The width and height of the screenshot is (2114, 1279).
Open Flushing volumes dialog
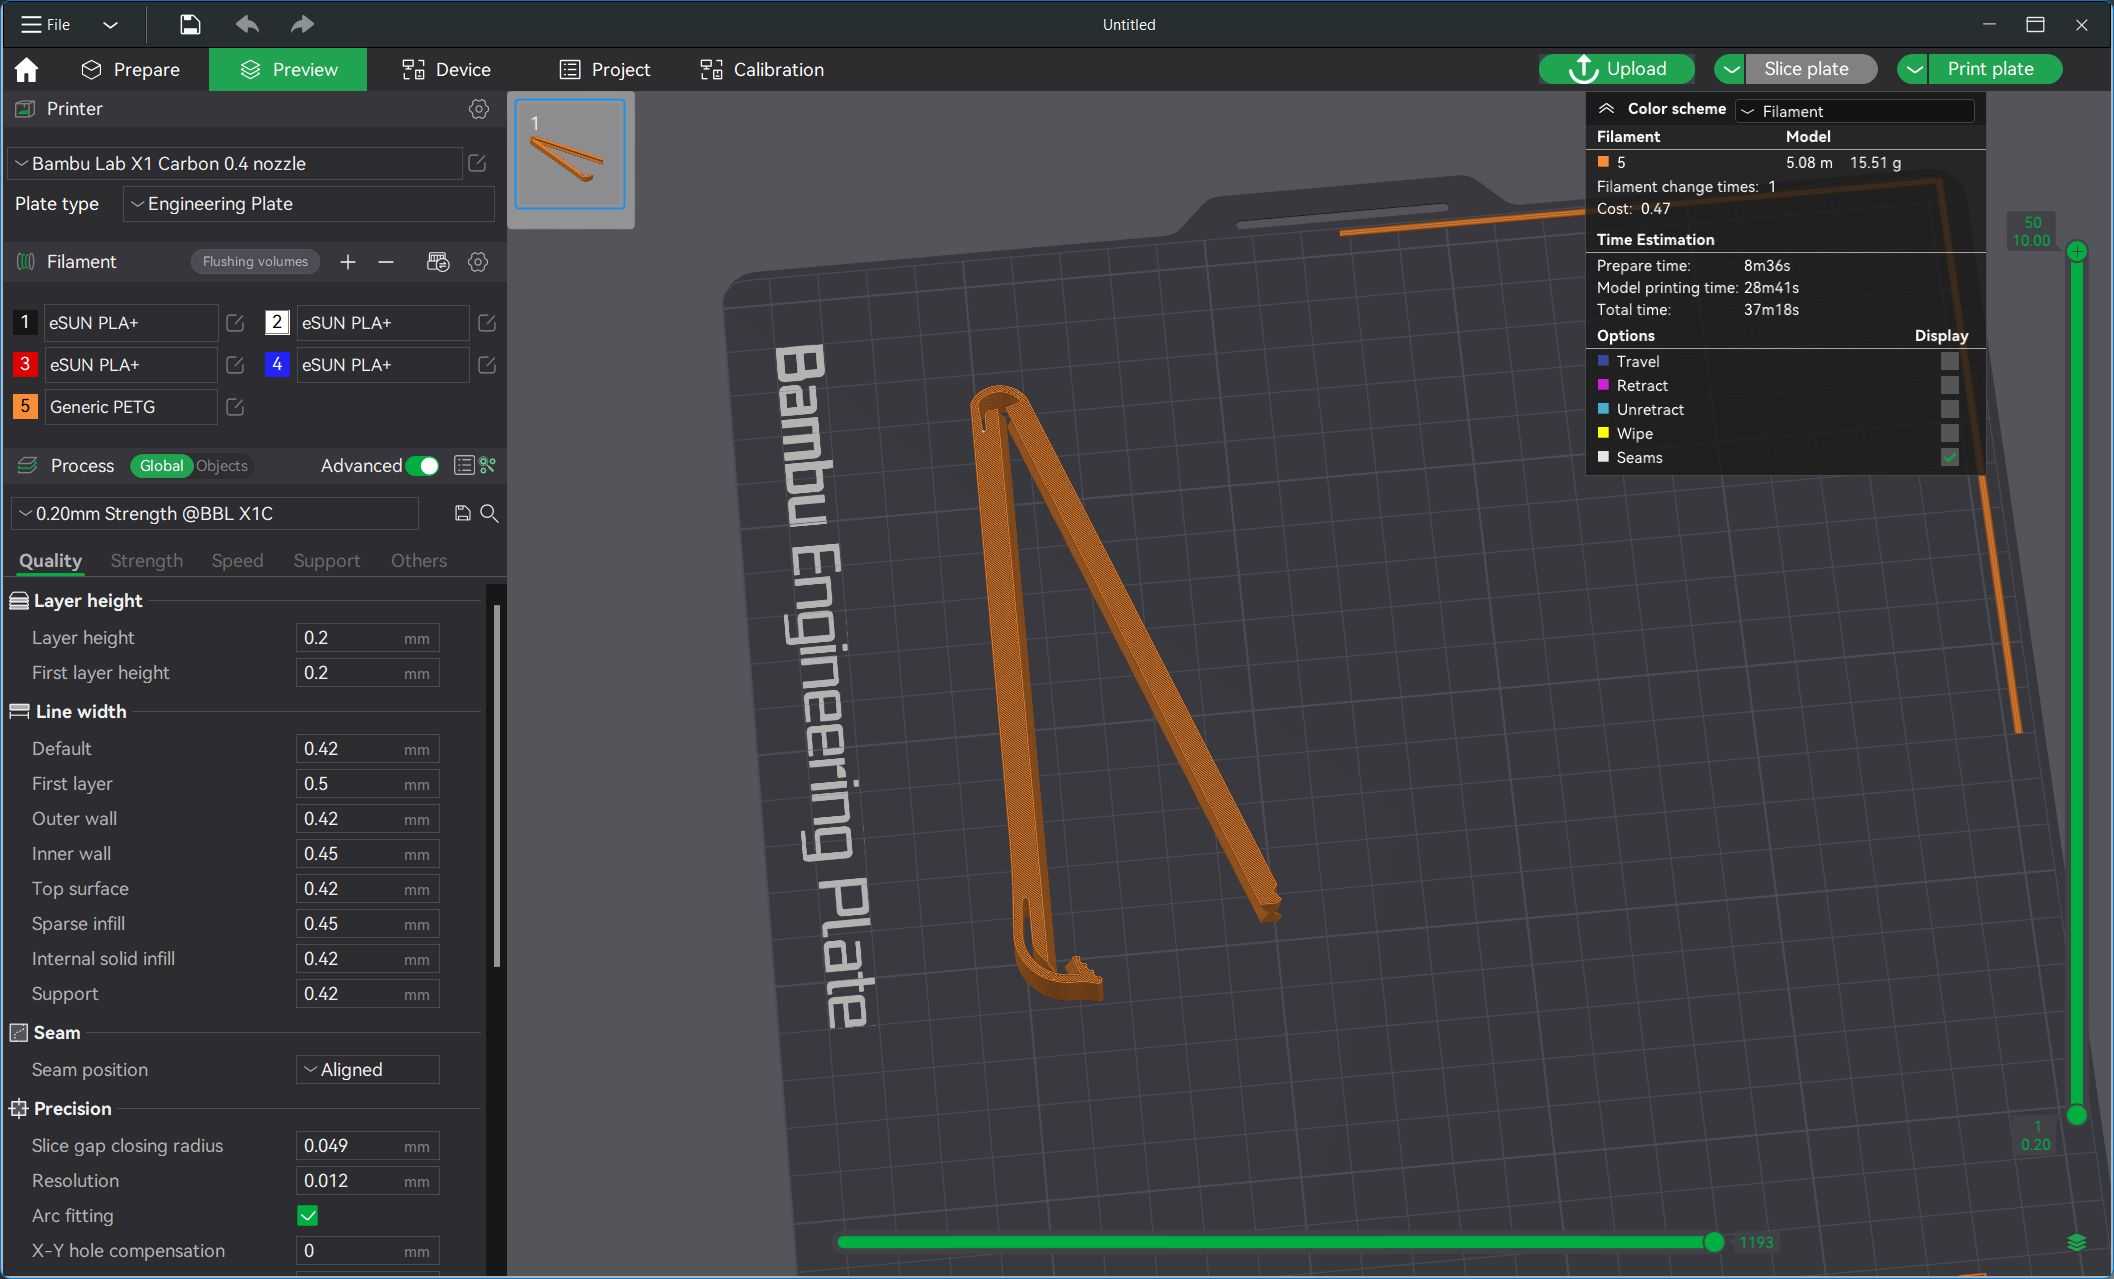click(255, 262)
